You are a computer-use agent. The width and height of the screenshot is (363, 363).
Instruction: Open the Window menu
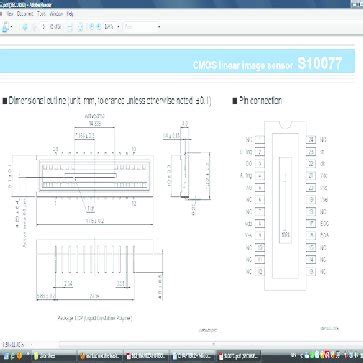(56, 14)
